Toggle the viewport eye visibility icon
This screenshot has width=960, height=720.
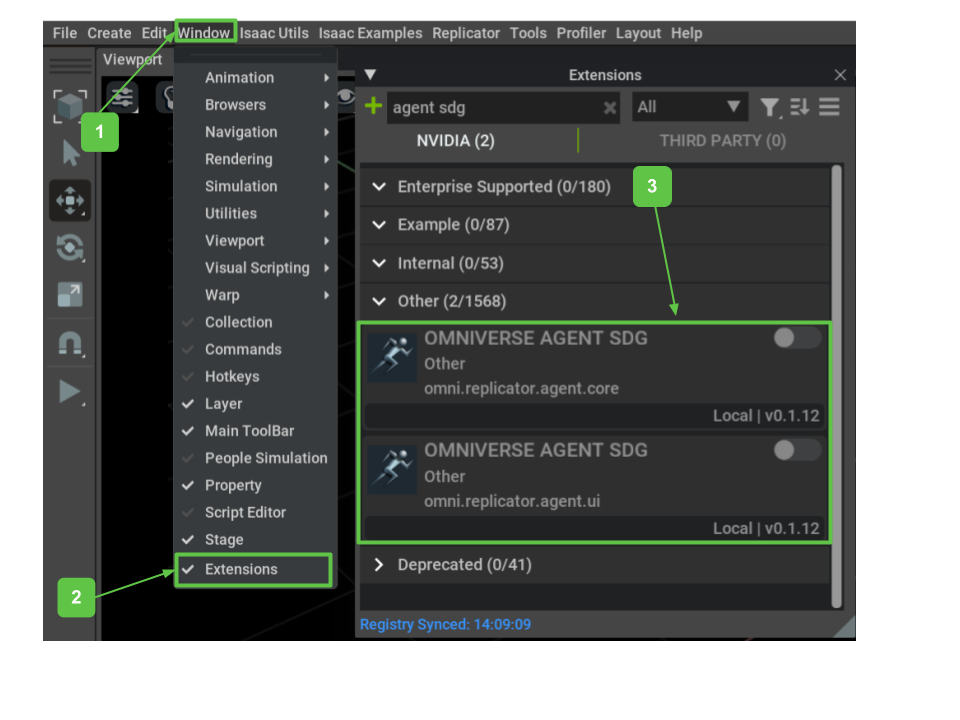coord(345,97)
